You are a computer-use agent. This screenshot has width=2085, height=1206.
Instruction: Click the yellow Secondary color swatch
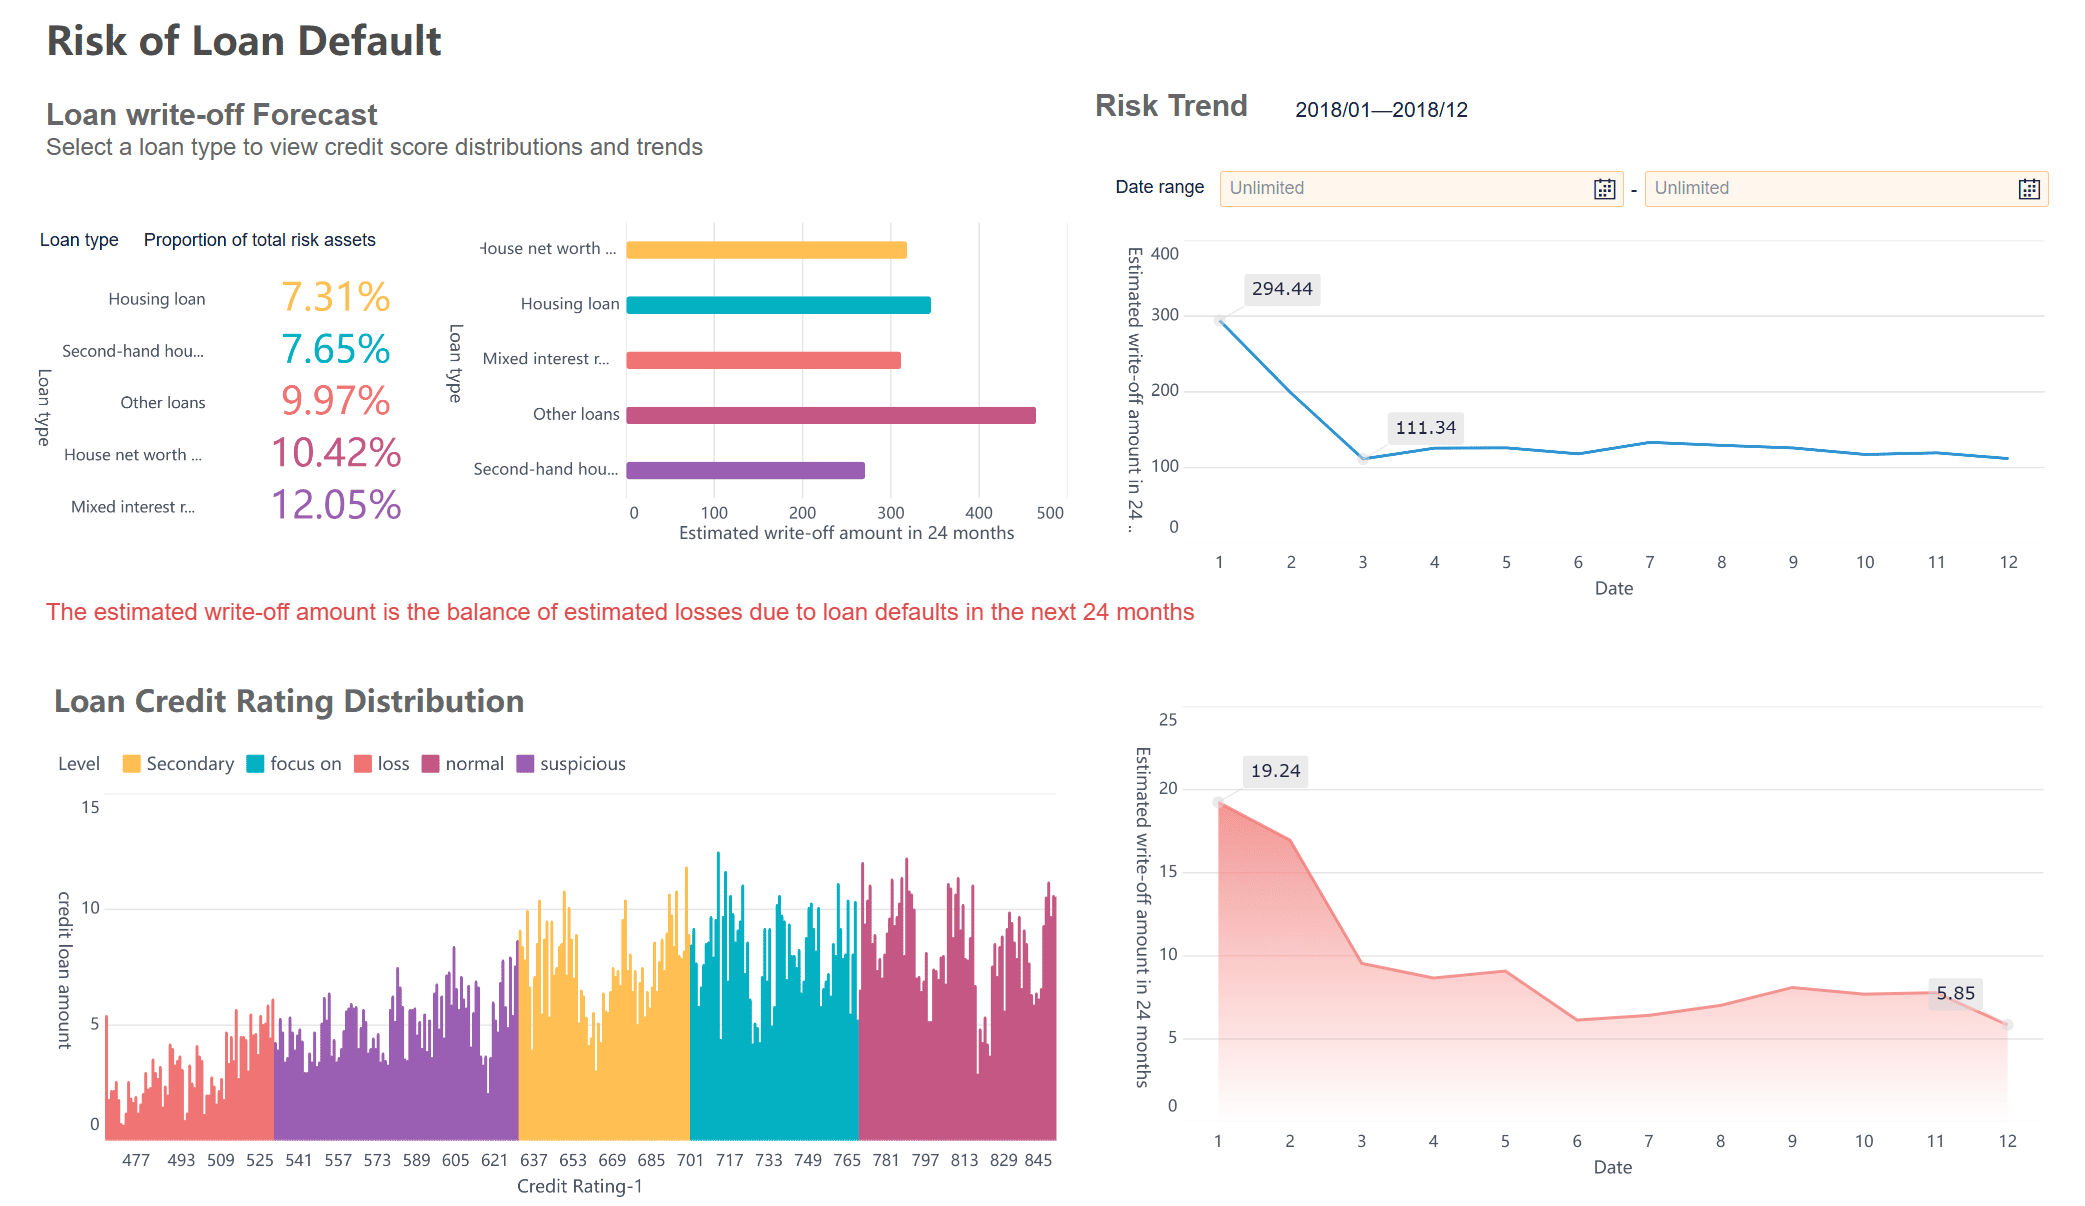click(x=131, y=763)
